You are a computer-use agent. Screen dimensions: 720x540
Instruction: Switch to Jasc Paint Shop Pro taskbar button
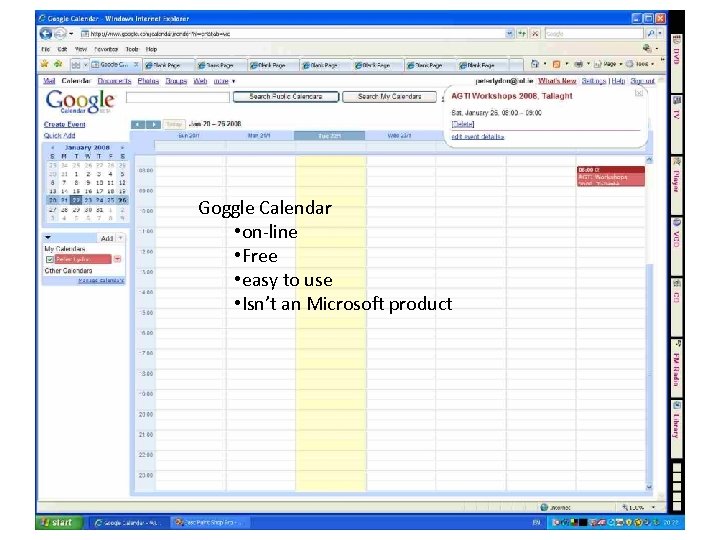click(x=211, y=523)
